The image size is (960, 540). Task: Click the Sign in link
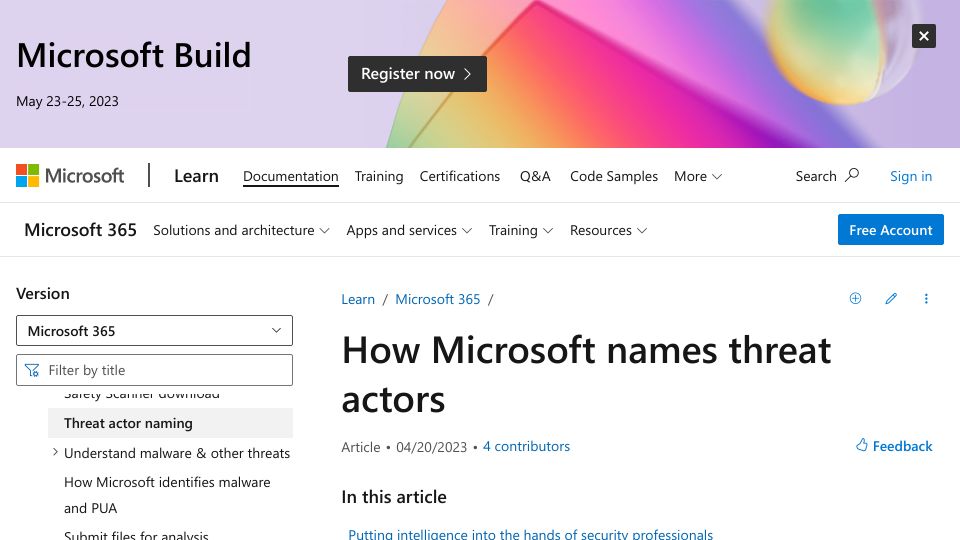[911, 176]
